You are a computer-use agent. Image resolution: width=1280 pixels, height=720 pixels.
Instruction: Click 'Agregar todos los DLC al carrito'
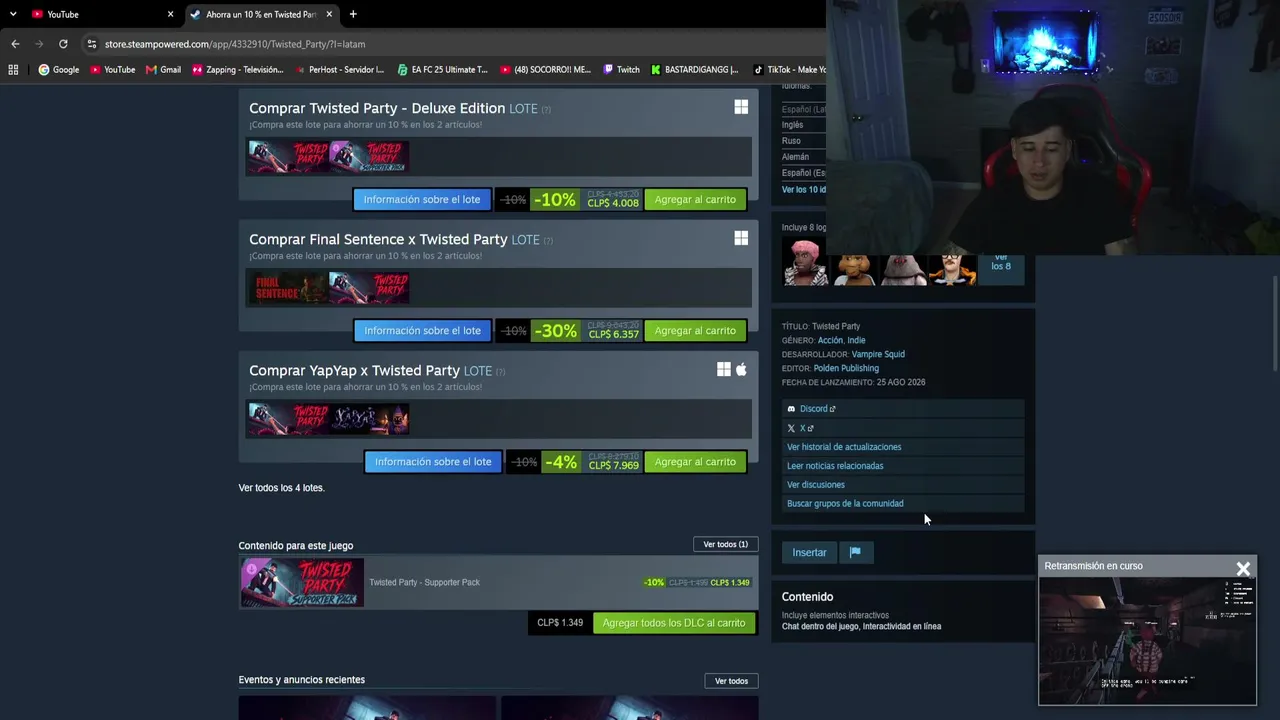click(x=674, y=623)
